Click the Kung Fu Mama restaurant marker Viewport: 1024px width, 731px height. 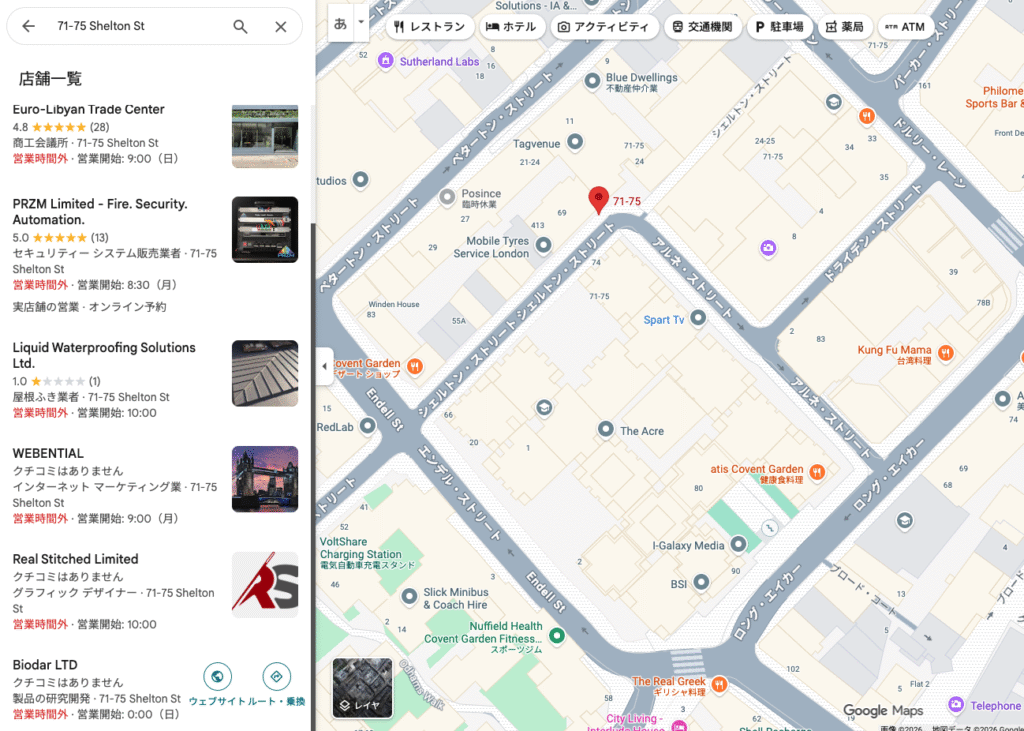click(x=946, y=353)
